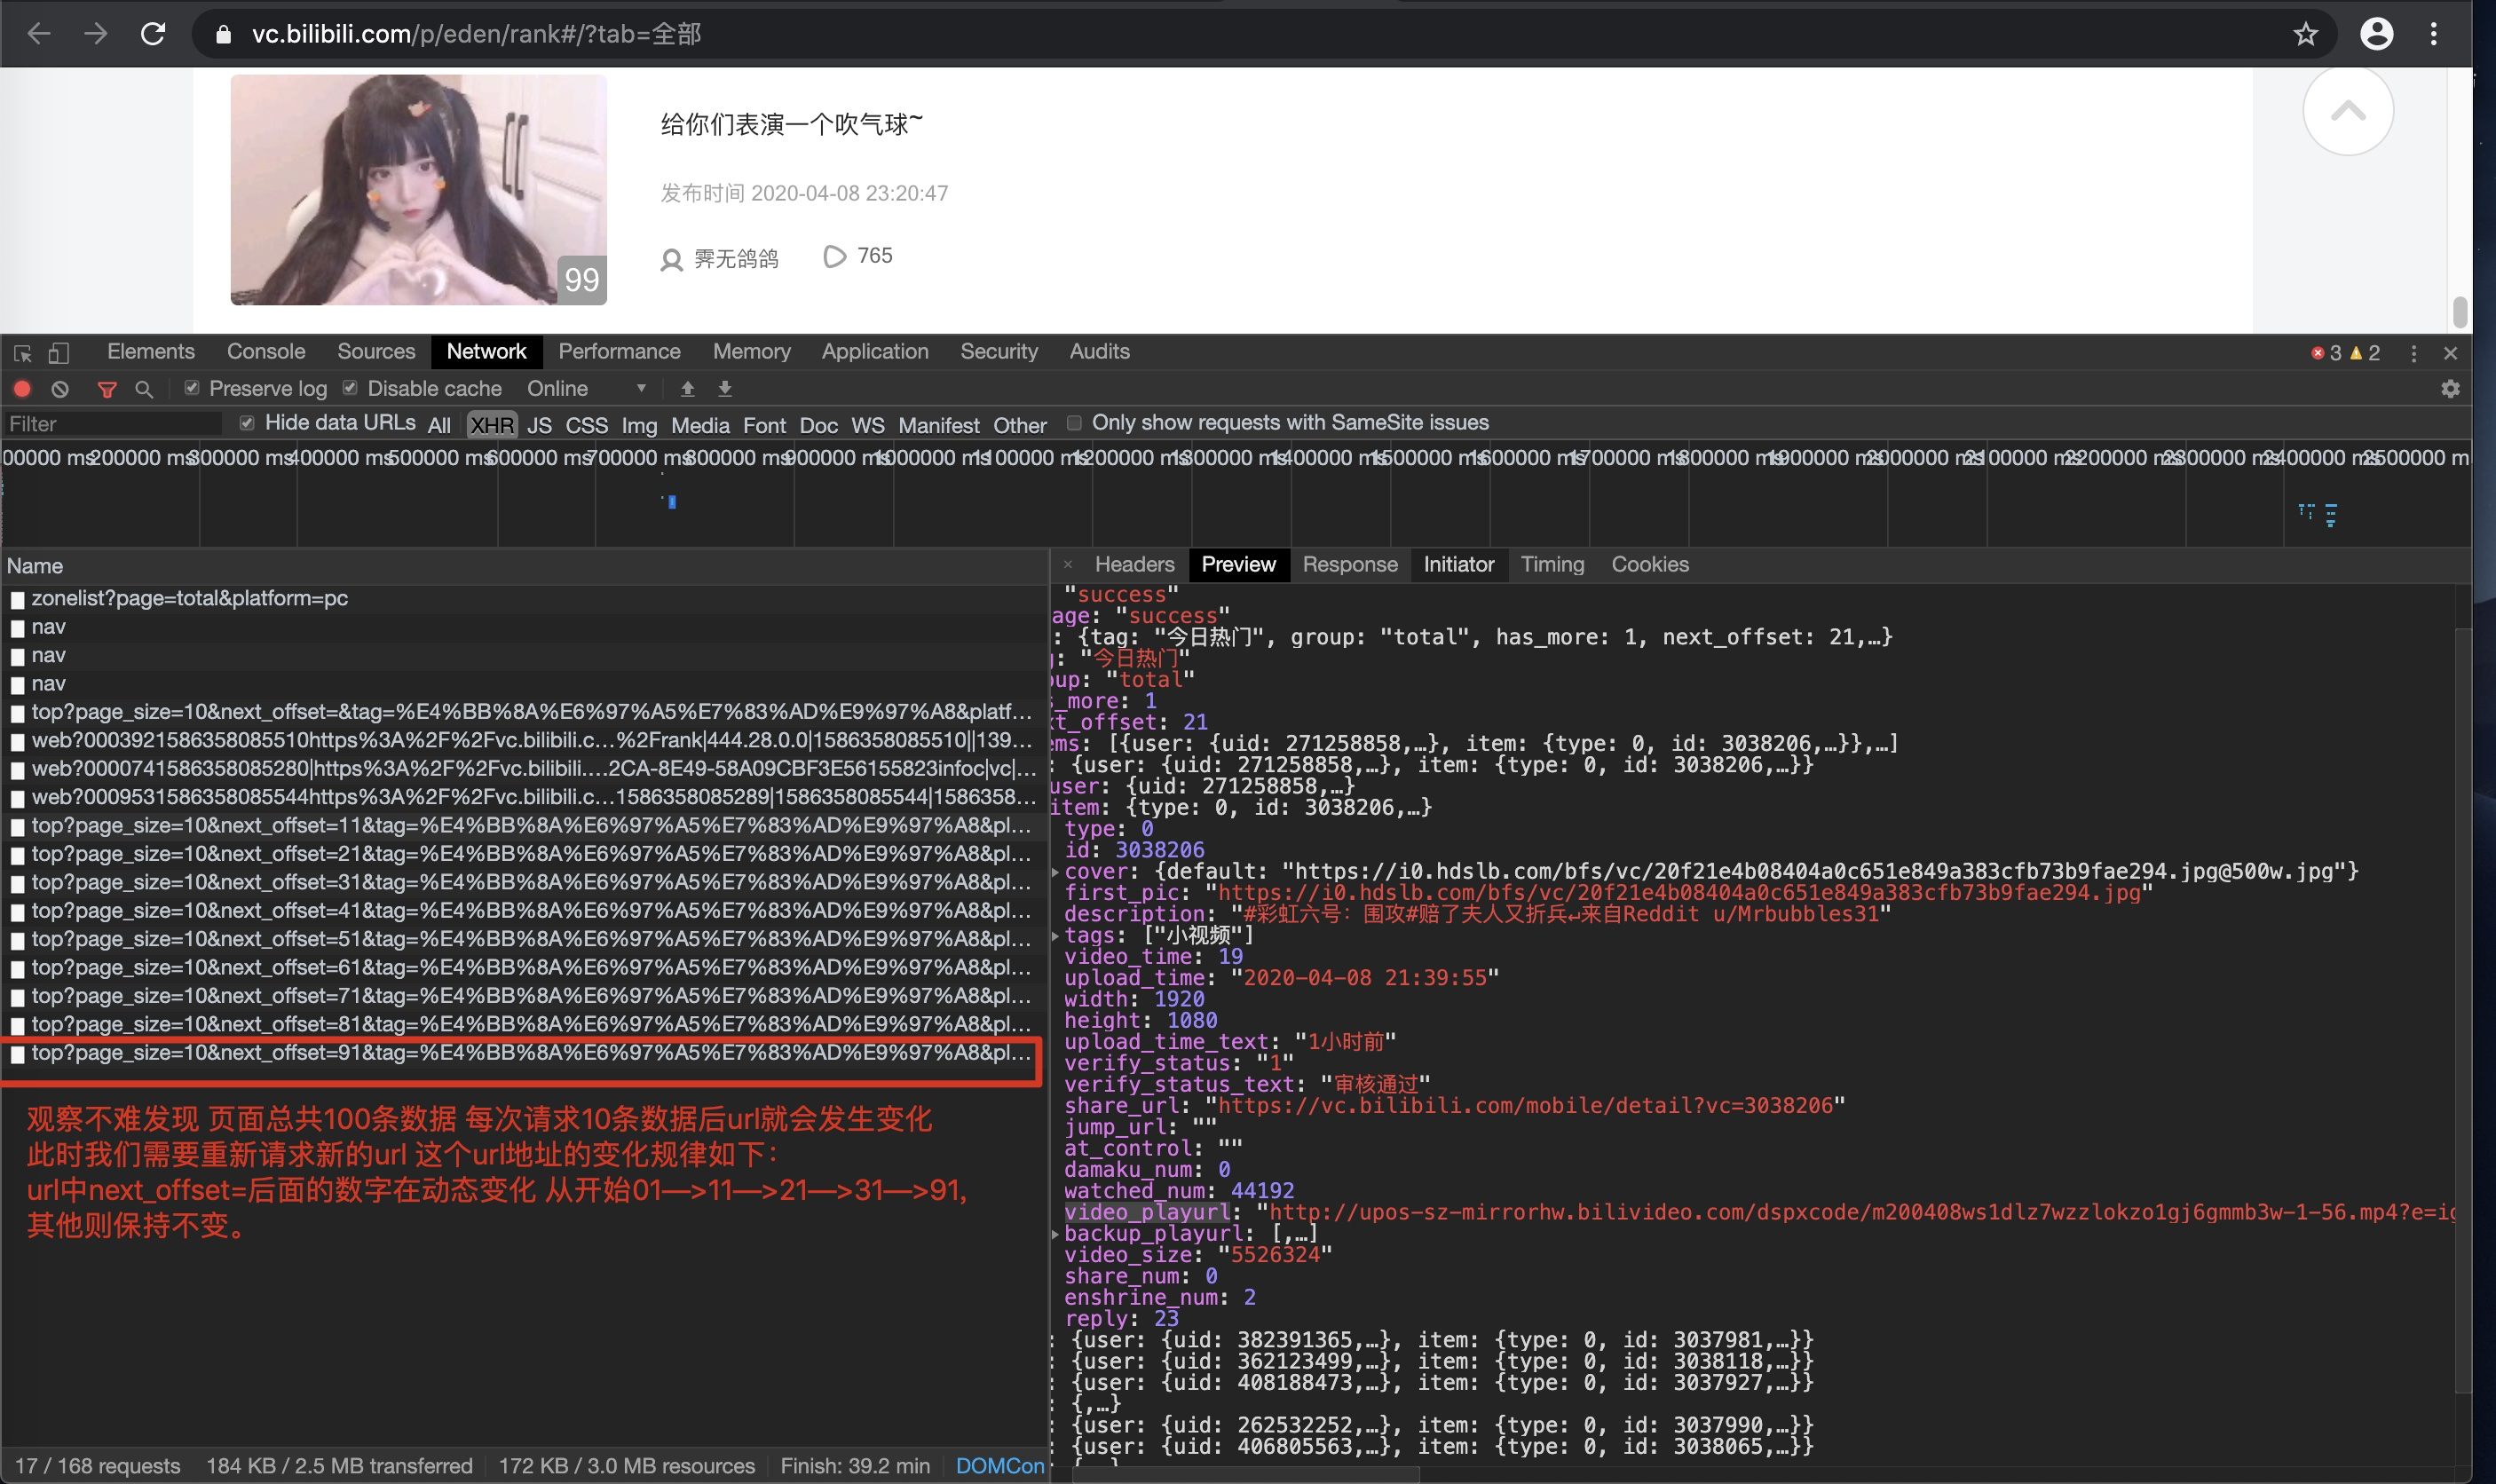Open network settings gear icon
2496x1484 pixels.
(x=2450, y=389)
